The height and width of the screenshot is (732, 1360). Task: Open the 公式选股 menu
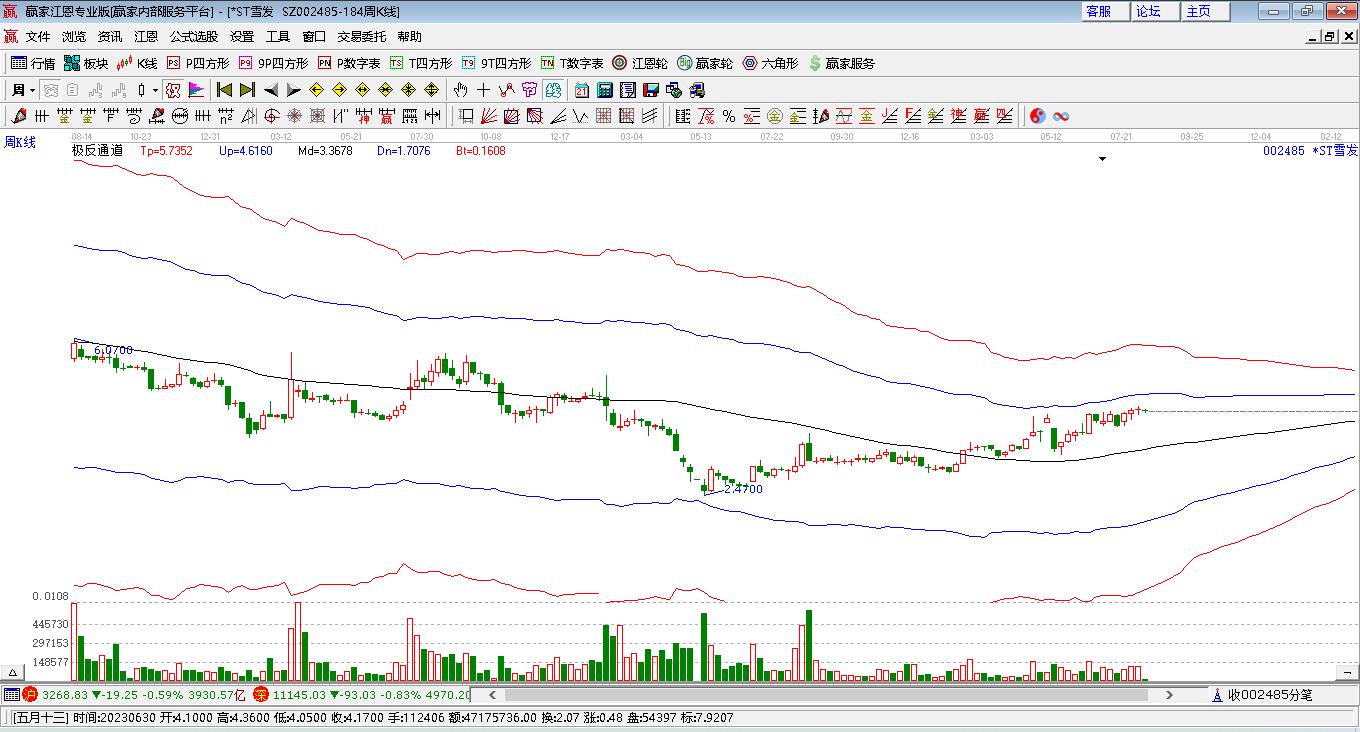[193, 37]
